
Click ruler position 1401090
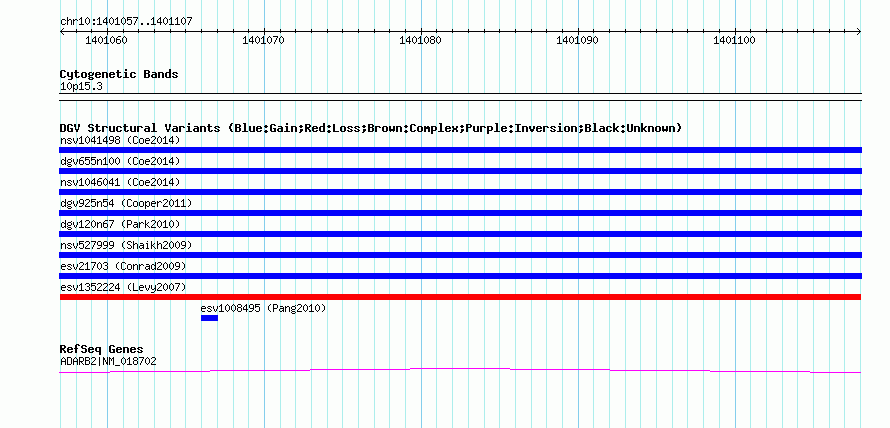click(577, 40)
